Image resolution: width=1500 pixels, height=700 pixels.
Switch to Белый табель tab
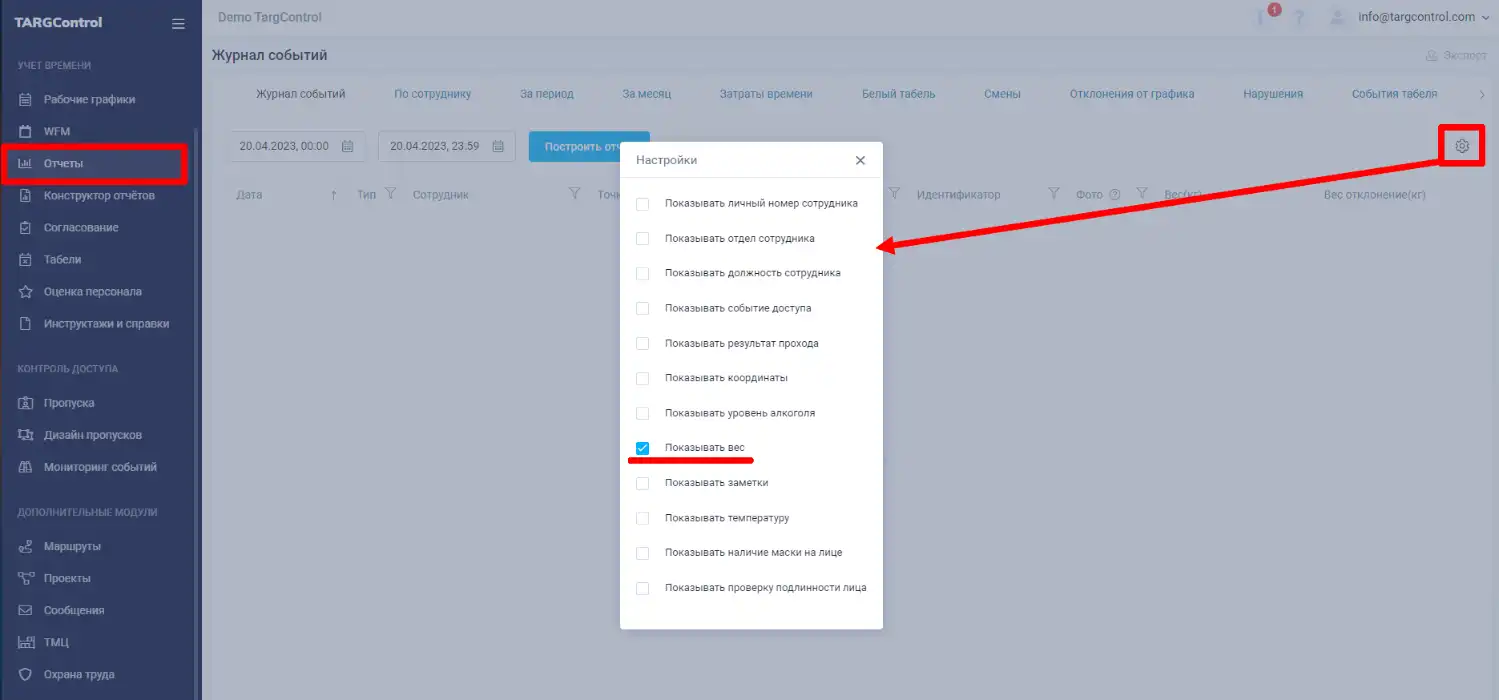pos(899,94)
